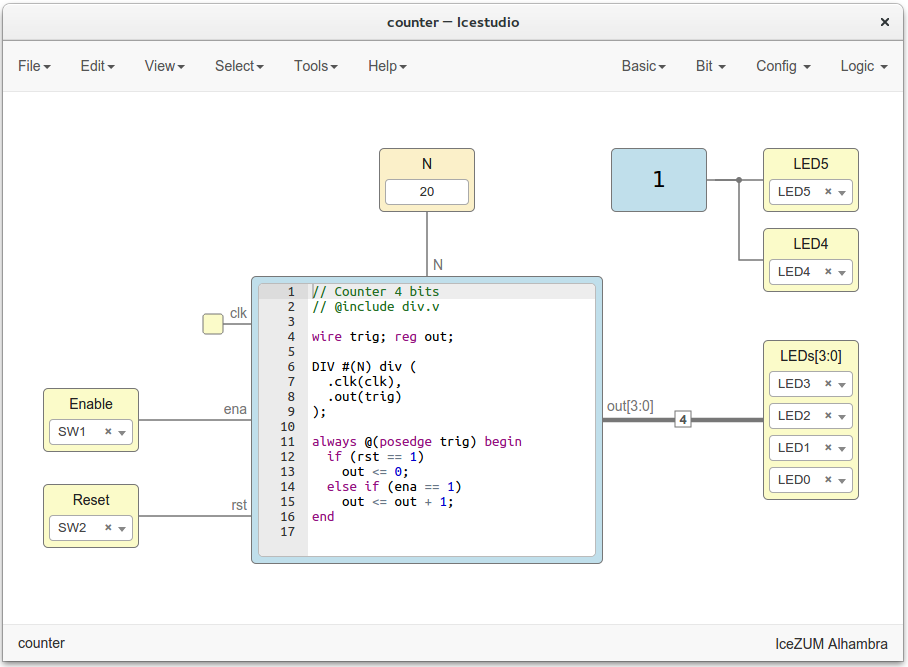
Task: Select the Enable input block title
Action: 91,404
